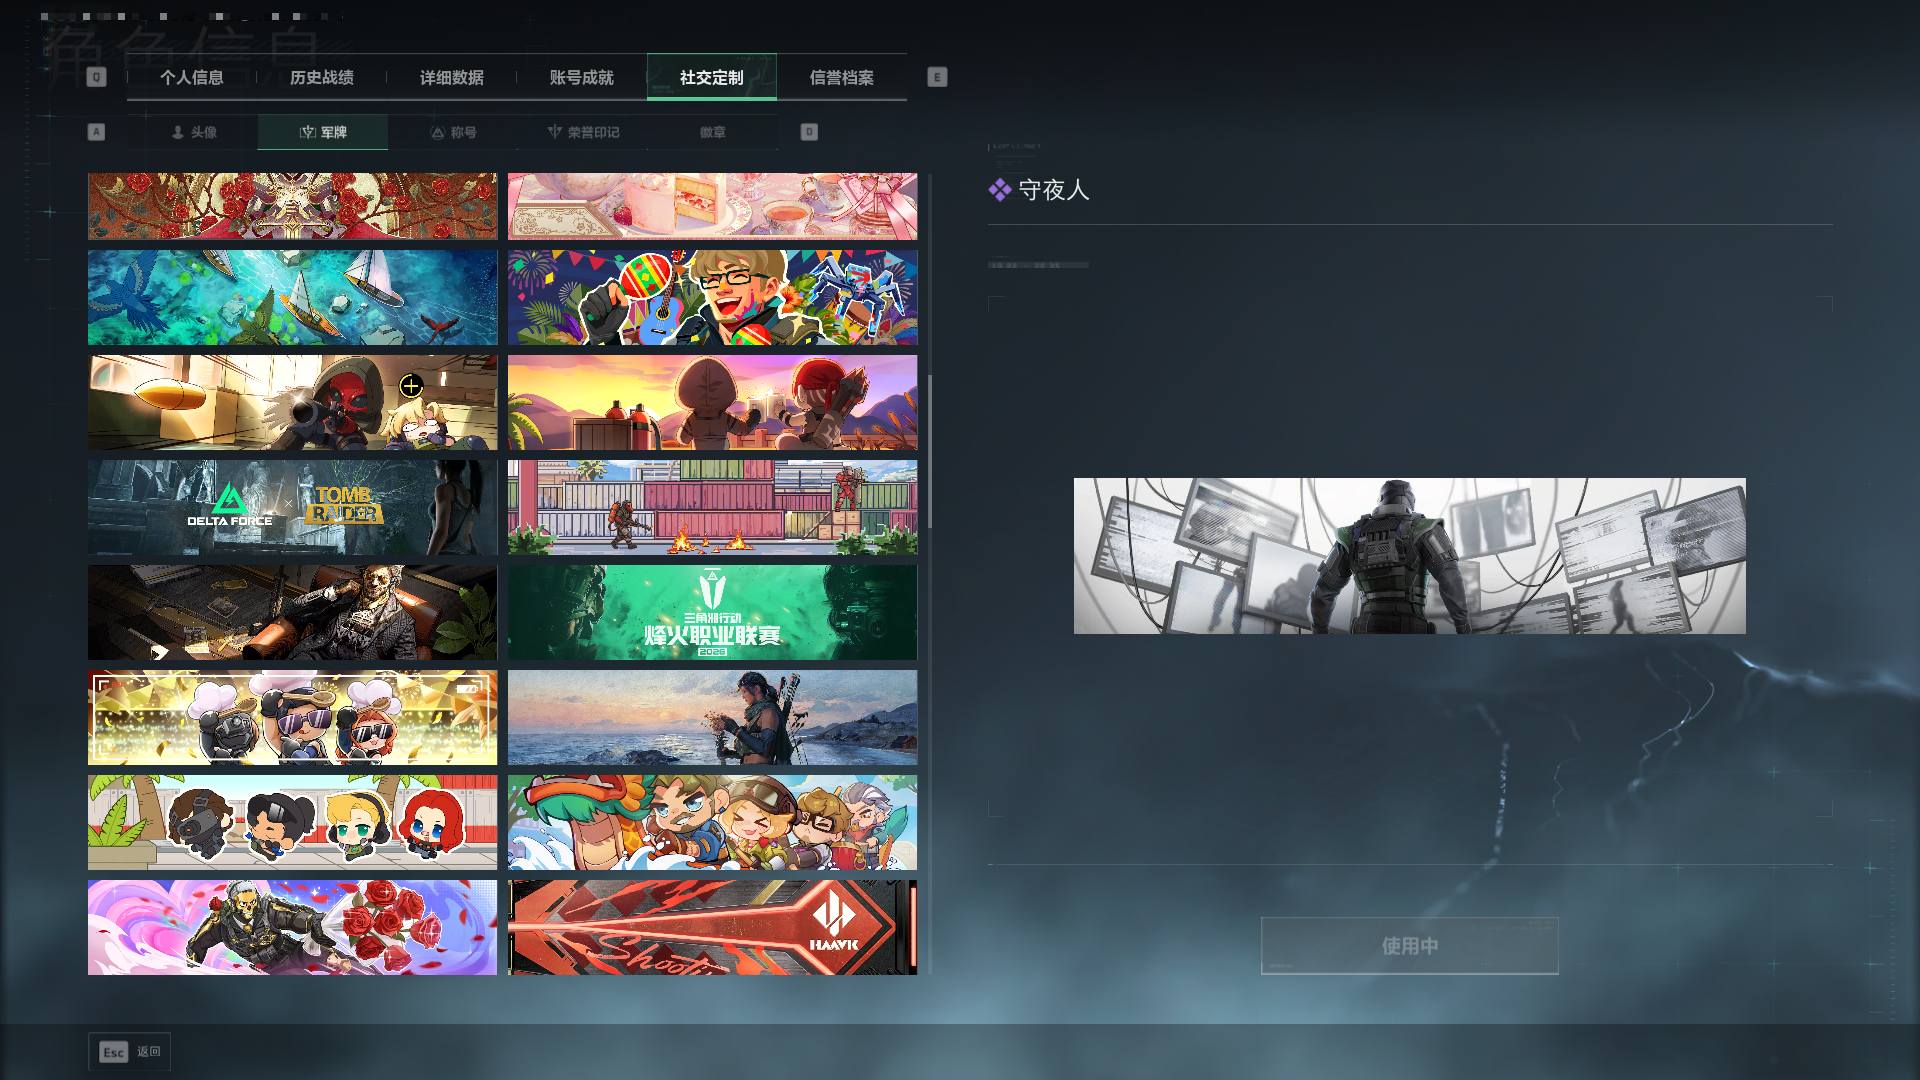Choose the sailboats on teal sea banner

click(x=292, y=297)
